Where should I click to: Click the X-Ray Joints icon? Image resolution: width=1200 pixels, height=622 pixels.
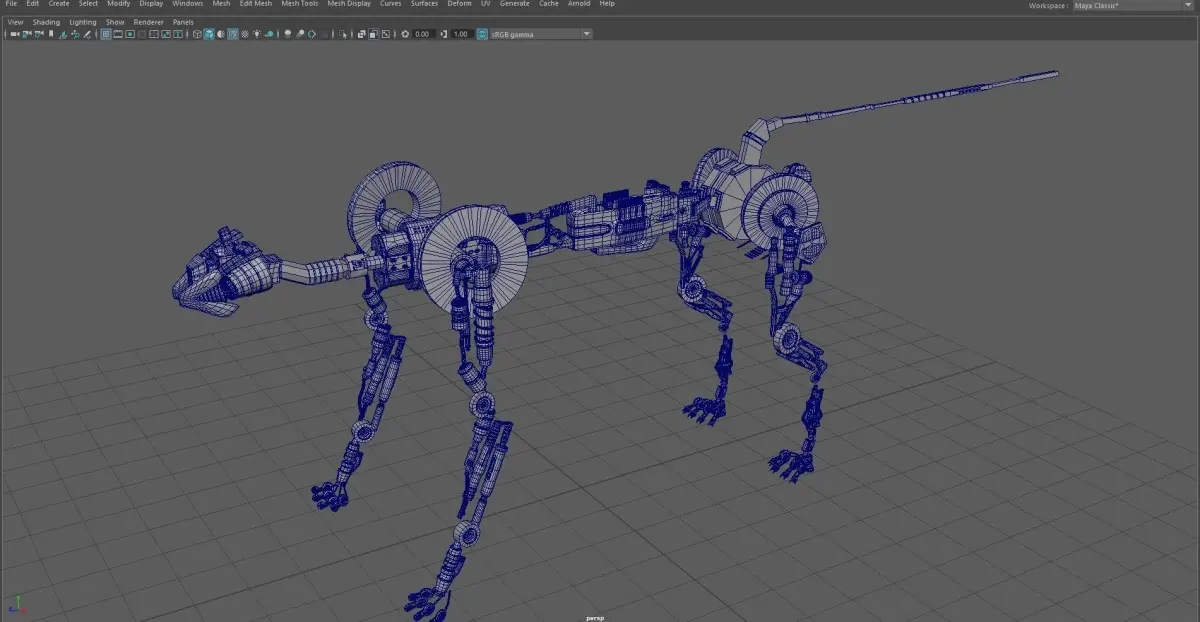pos(385,34)
